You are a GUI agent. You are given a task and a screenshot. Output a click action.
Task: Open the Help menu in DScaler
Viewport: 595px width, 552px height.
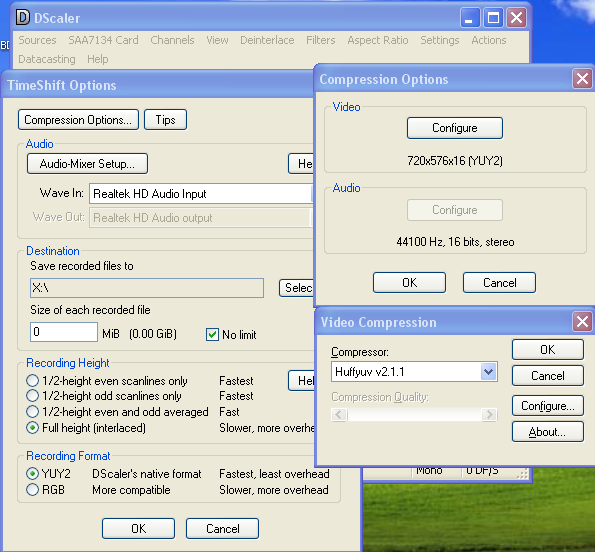(98, 59)
